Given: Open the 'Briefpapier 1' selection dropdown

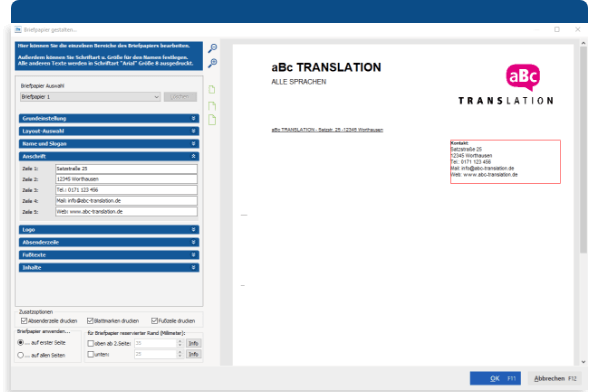Looking at the screenshot, I should click(90, 97).
